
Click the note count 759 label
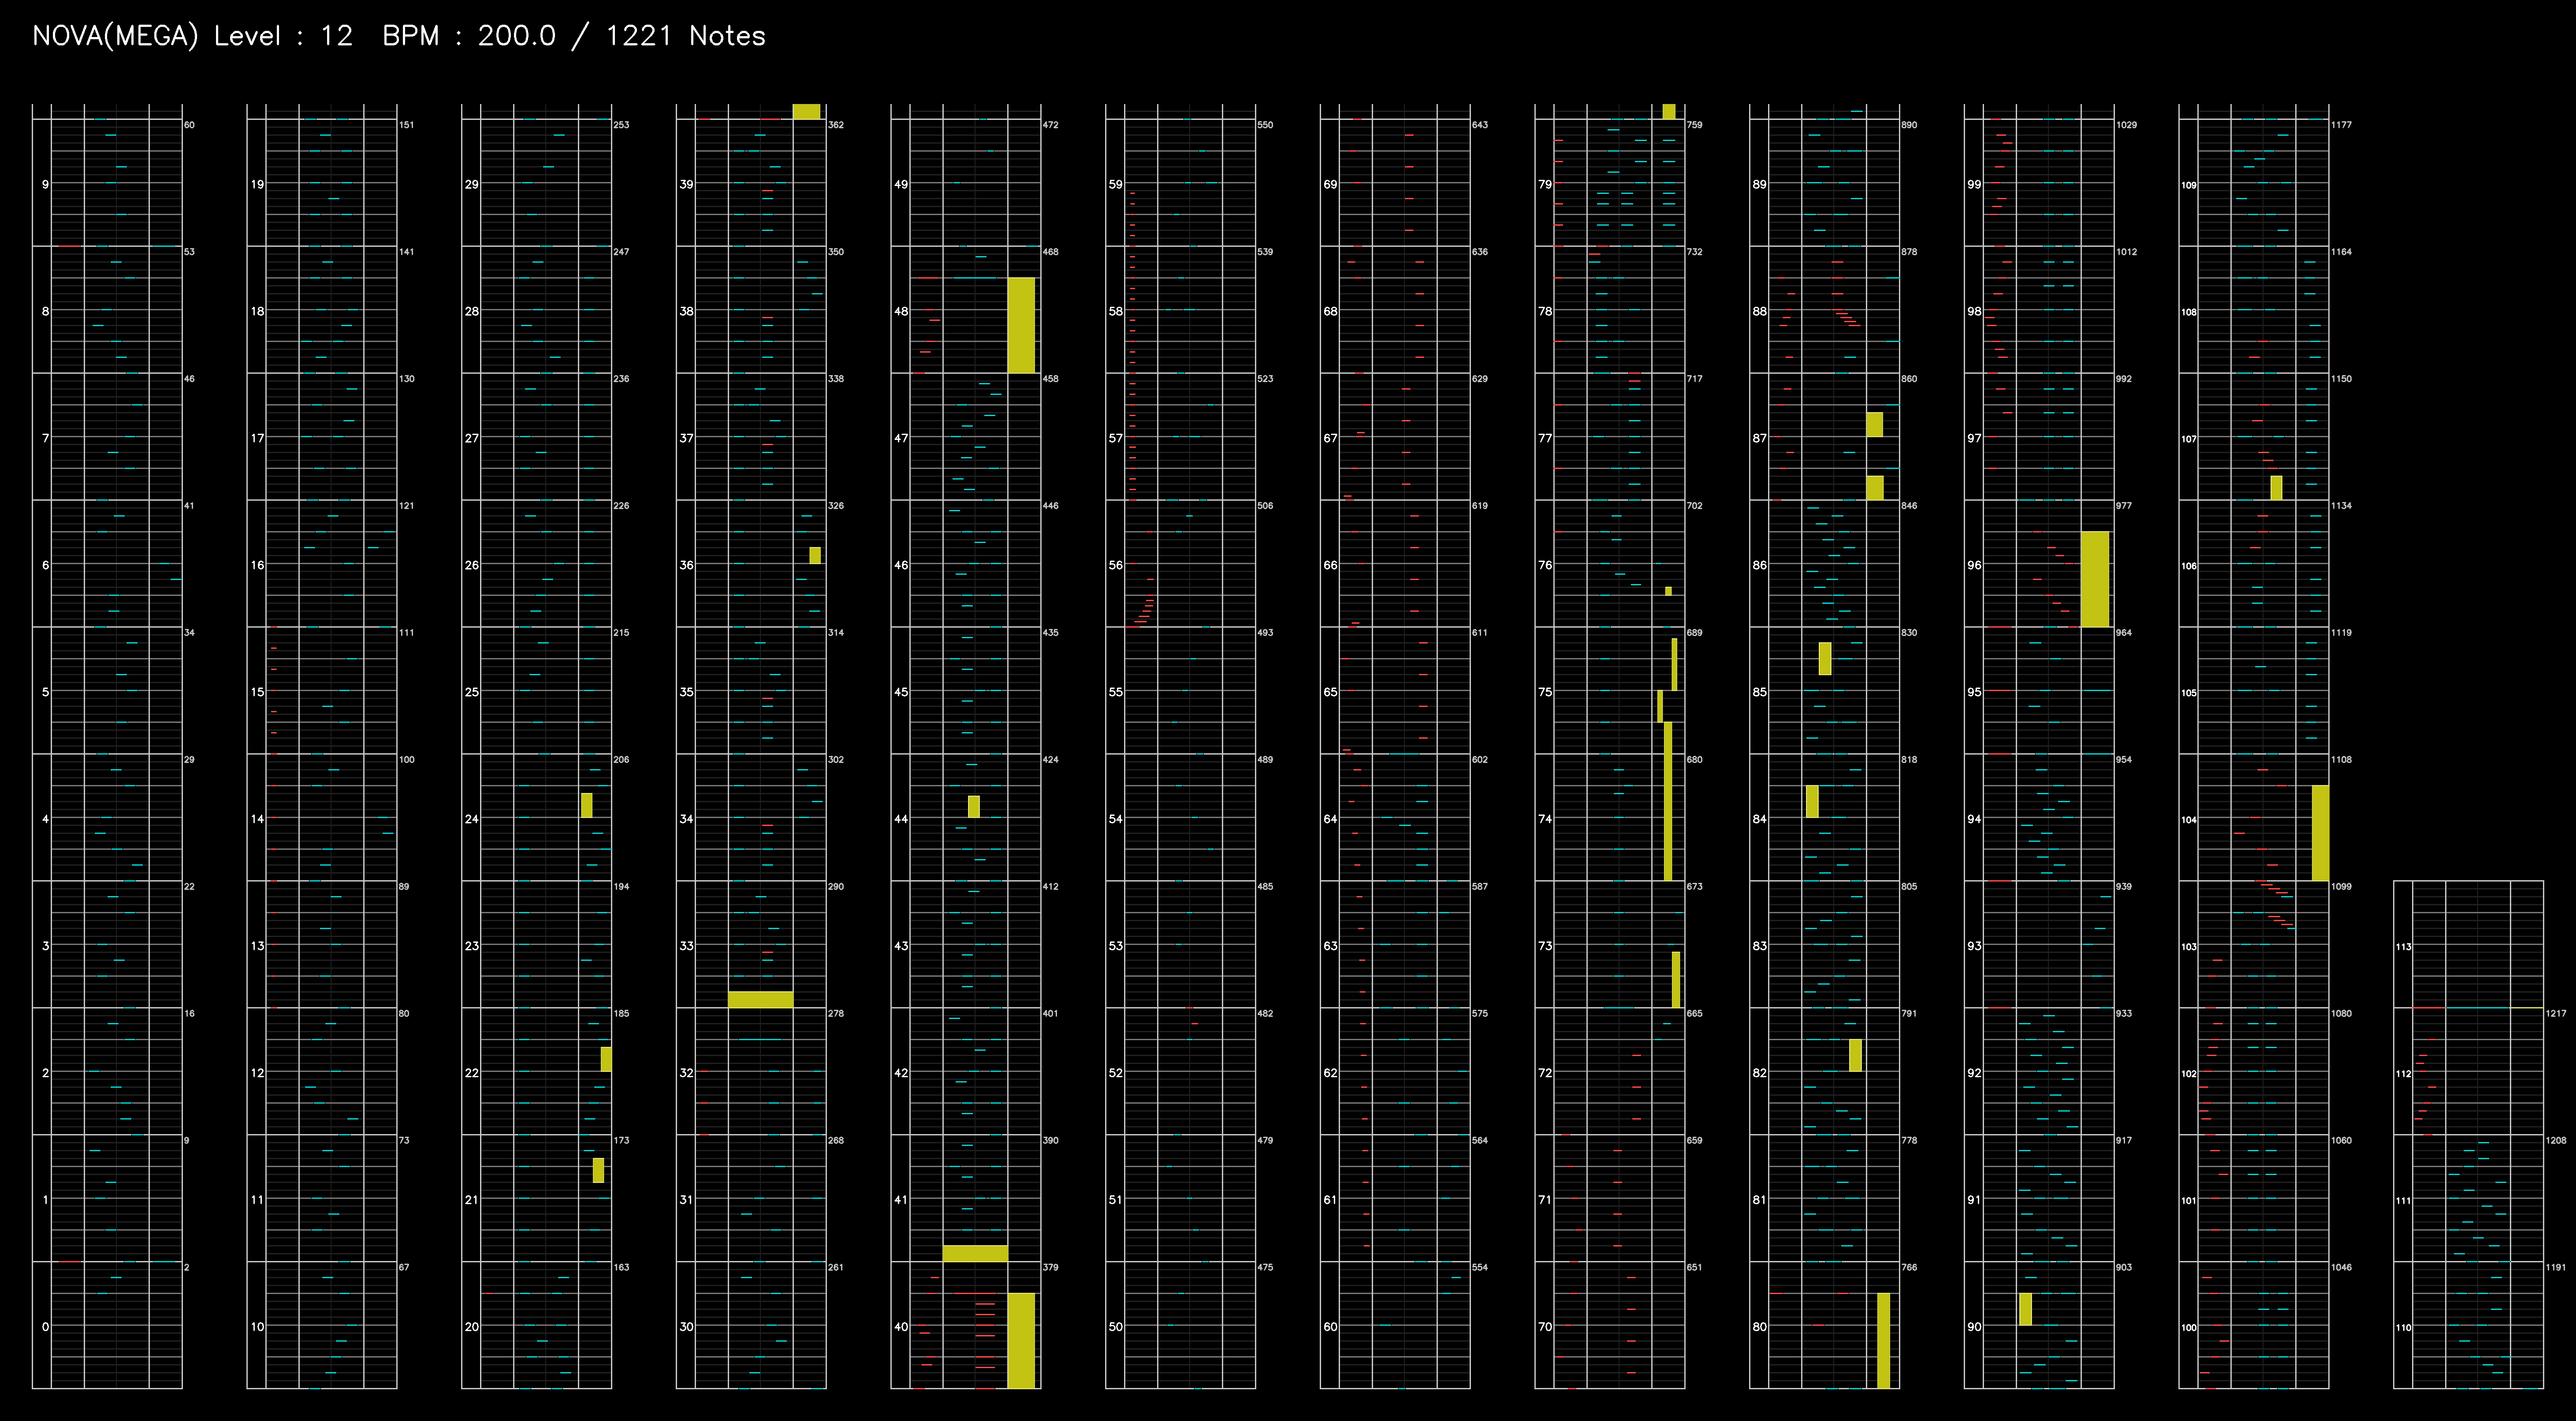(1694, 125)
